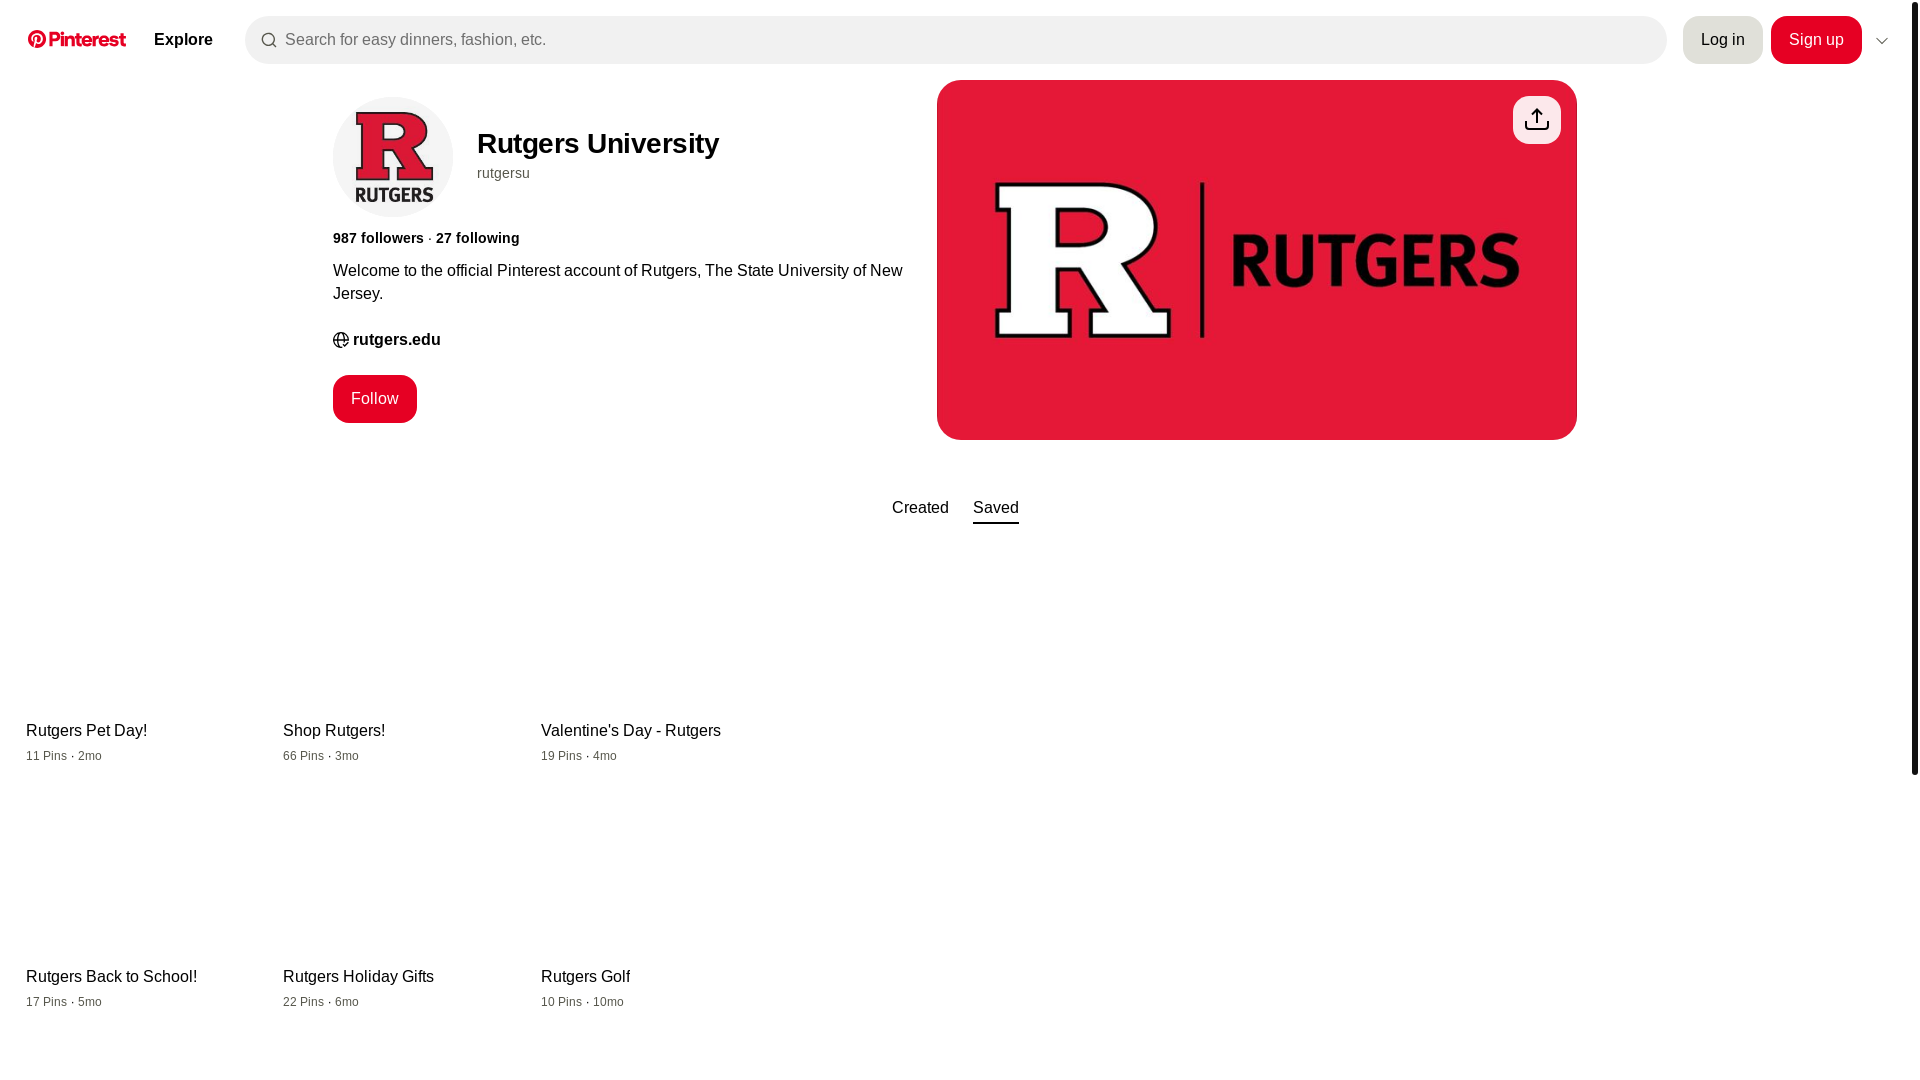Click the Sign up button

(x=1815, y=40)
